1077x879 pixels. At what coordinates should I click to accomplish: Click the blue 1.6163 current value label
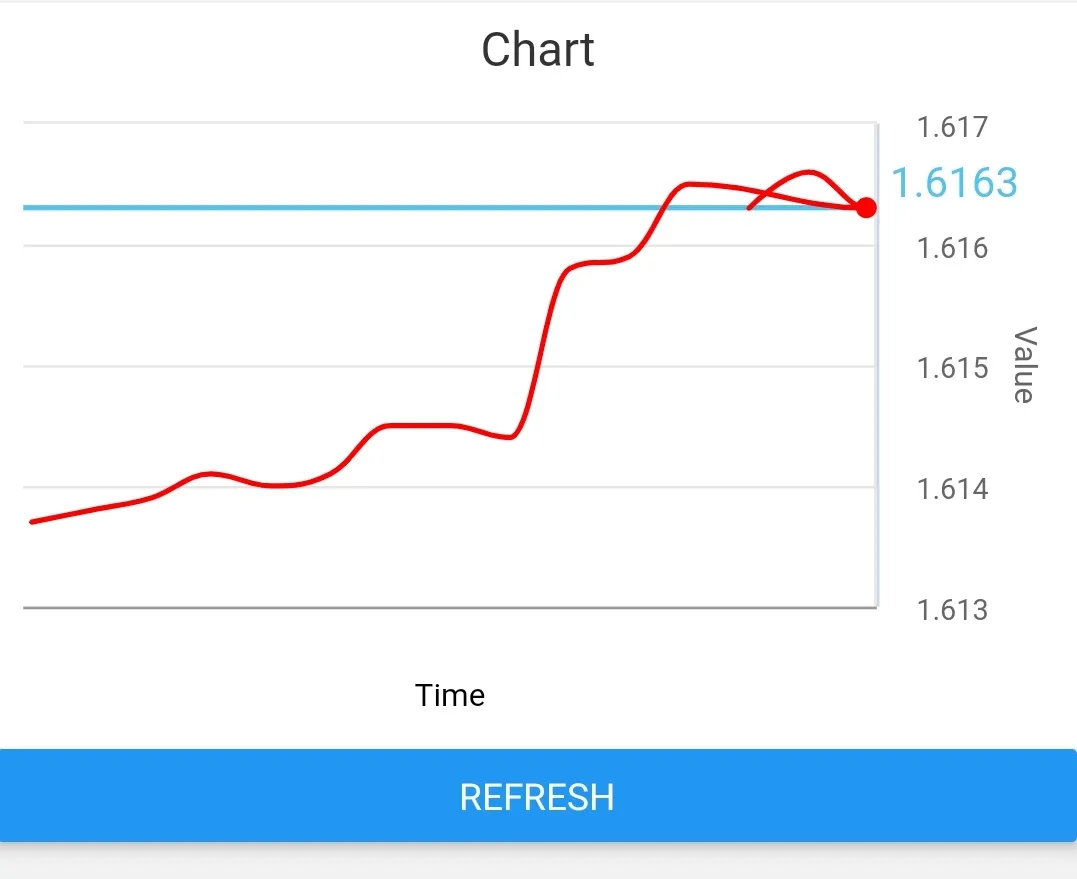(x=953, y=183)
